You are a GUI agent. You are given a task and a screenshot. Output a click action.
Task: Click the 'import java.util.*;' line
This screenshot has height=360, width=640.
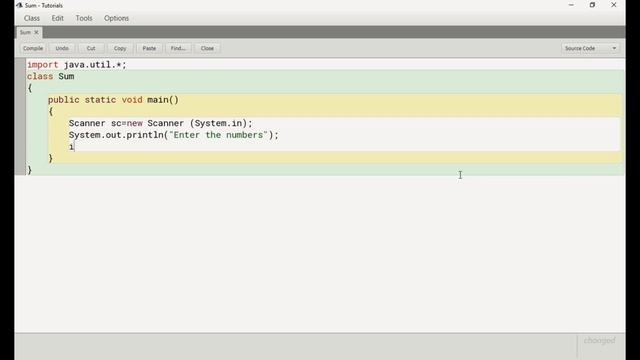click(x=77, y=64)
